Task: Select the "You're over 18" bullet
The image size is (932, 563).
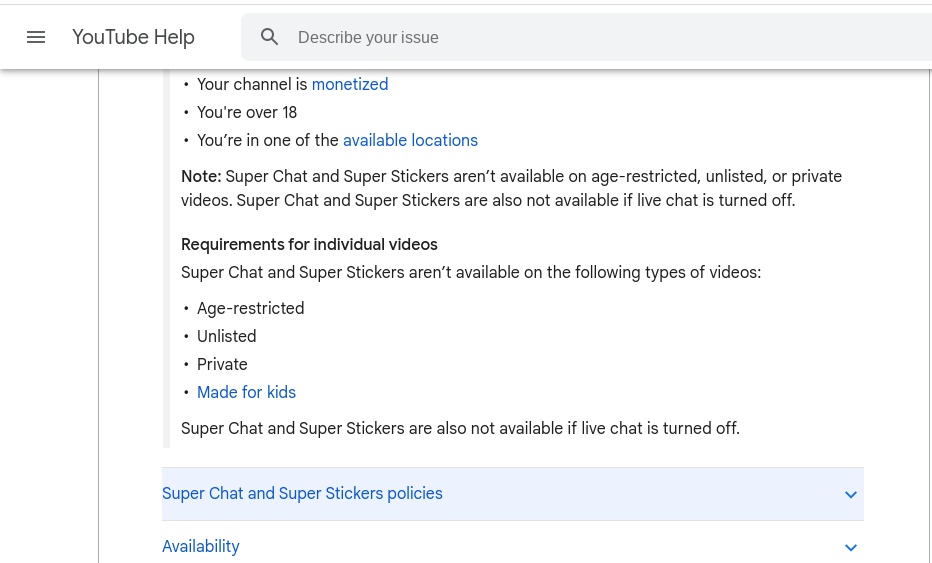Action: [247, 112]
